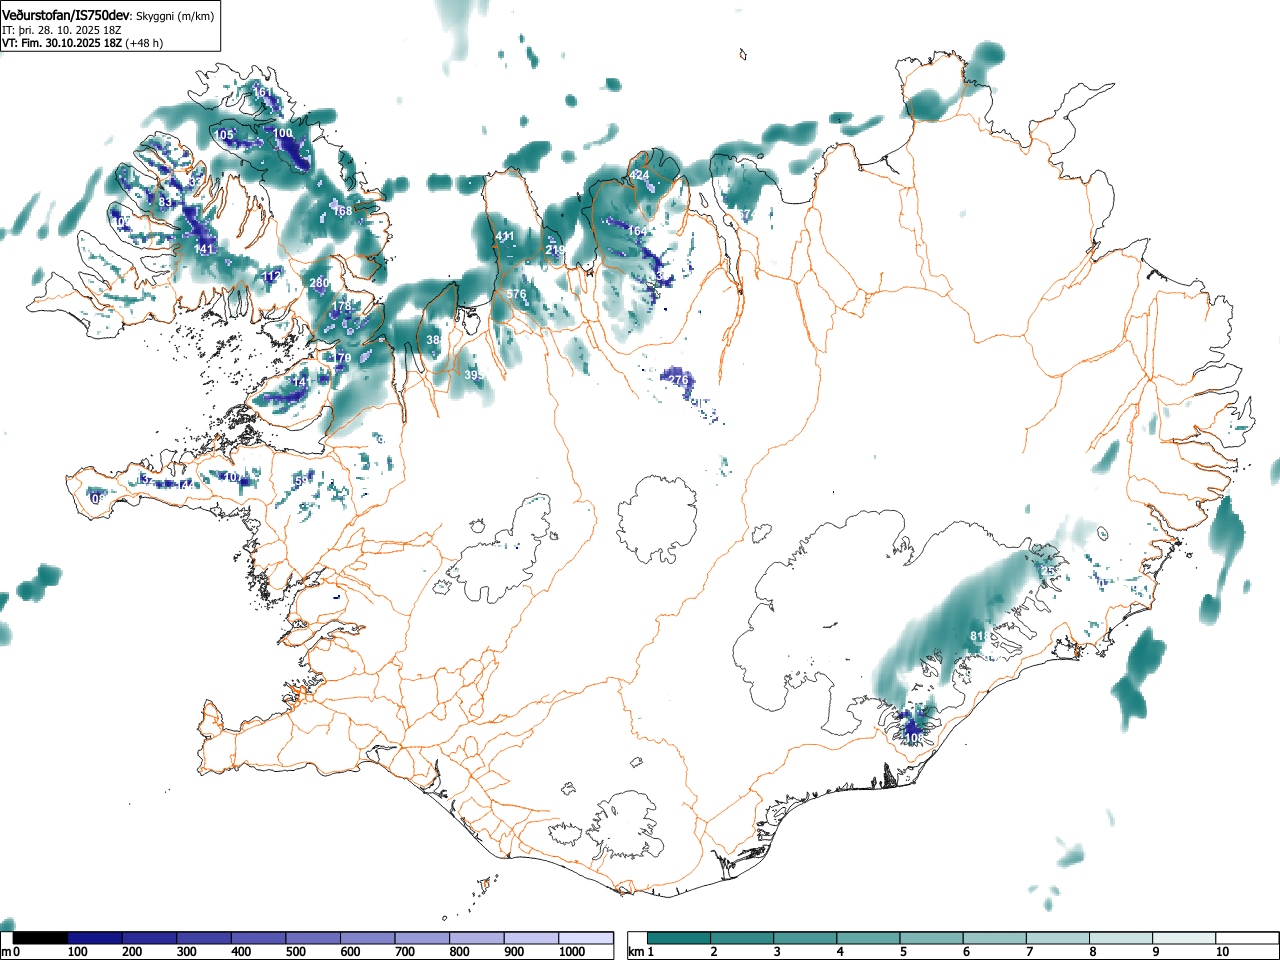Select the 500–600 m legend swatch

click(314, 938)
